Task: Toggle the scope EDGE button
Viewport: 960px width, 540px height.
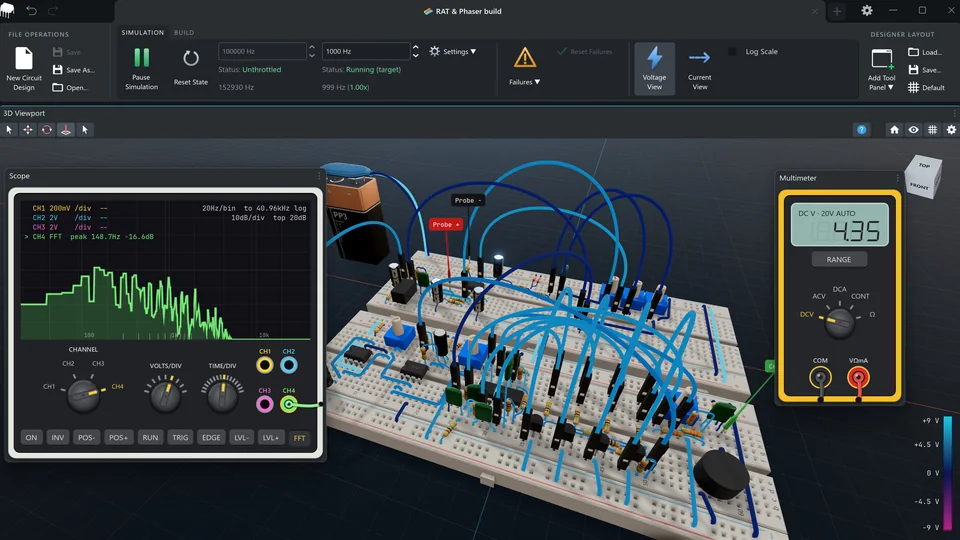Action: [211, 437]
